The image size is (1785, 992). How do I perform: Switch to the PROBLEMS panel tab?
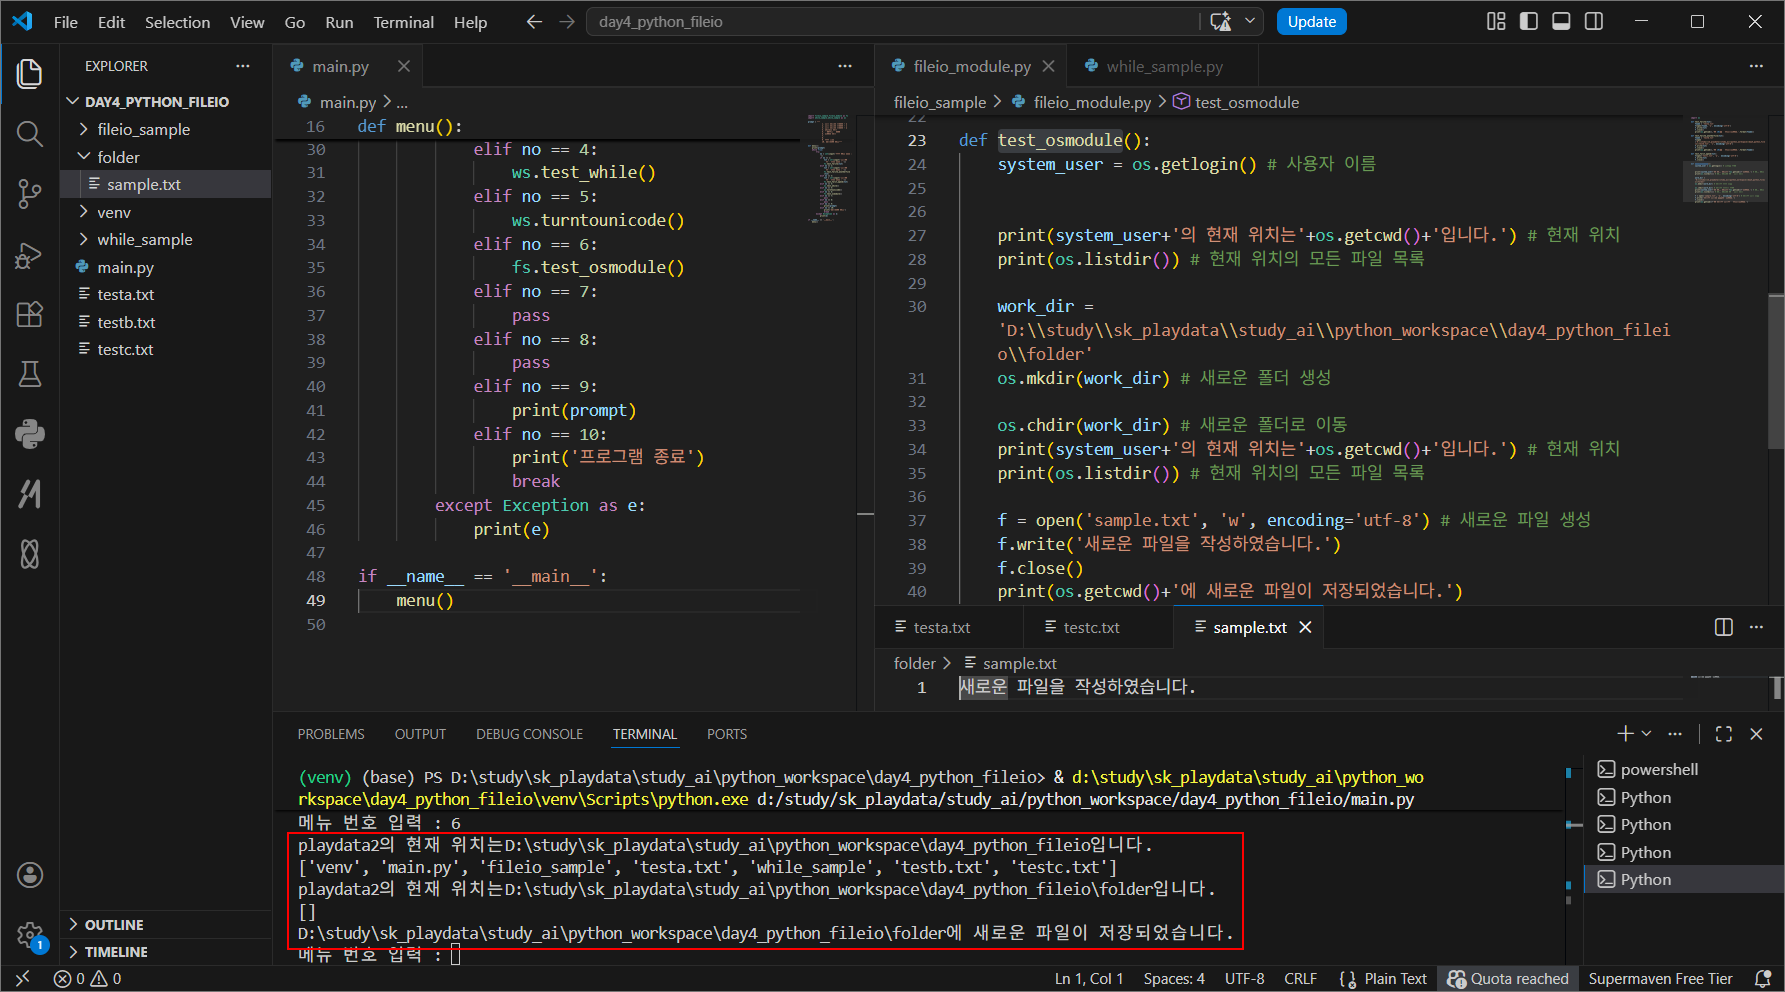pyautogui.click(x=331, y=734)
